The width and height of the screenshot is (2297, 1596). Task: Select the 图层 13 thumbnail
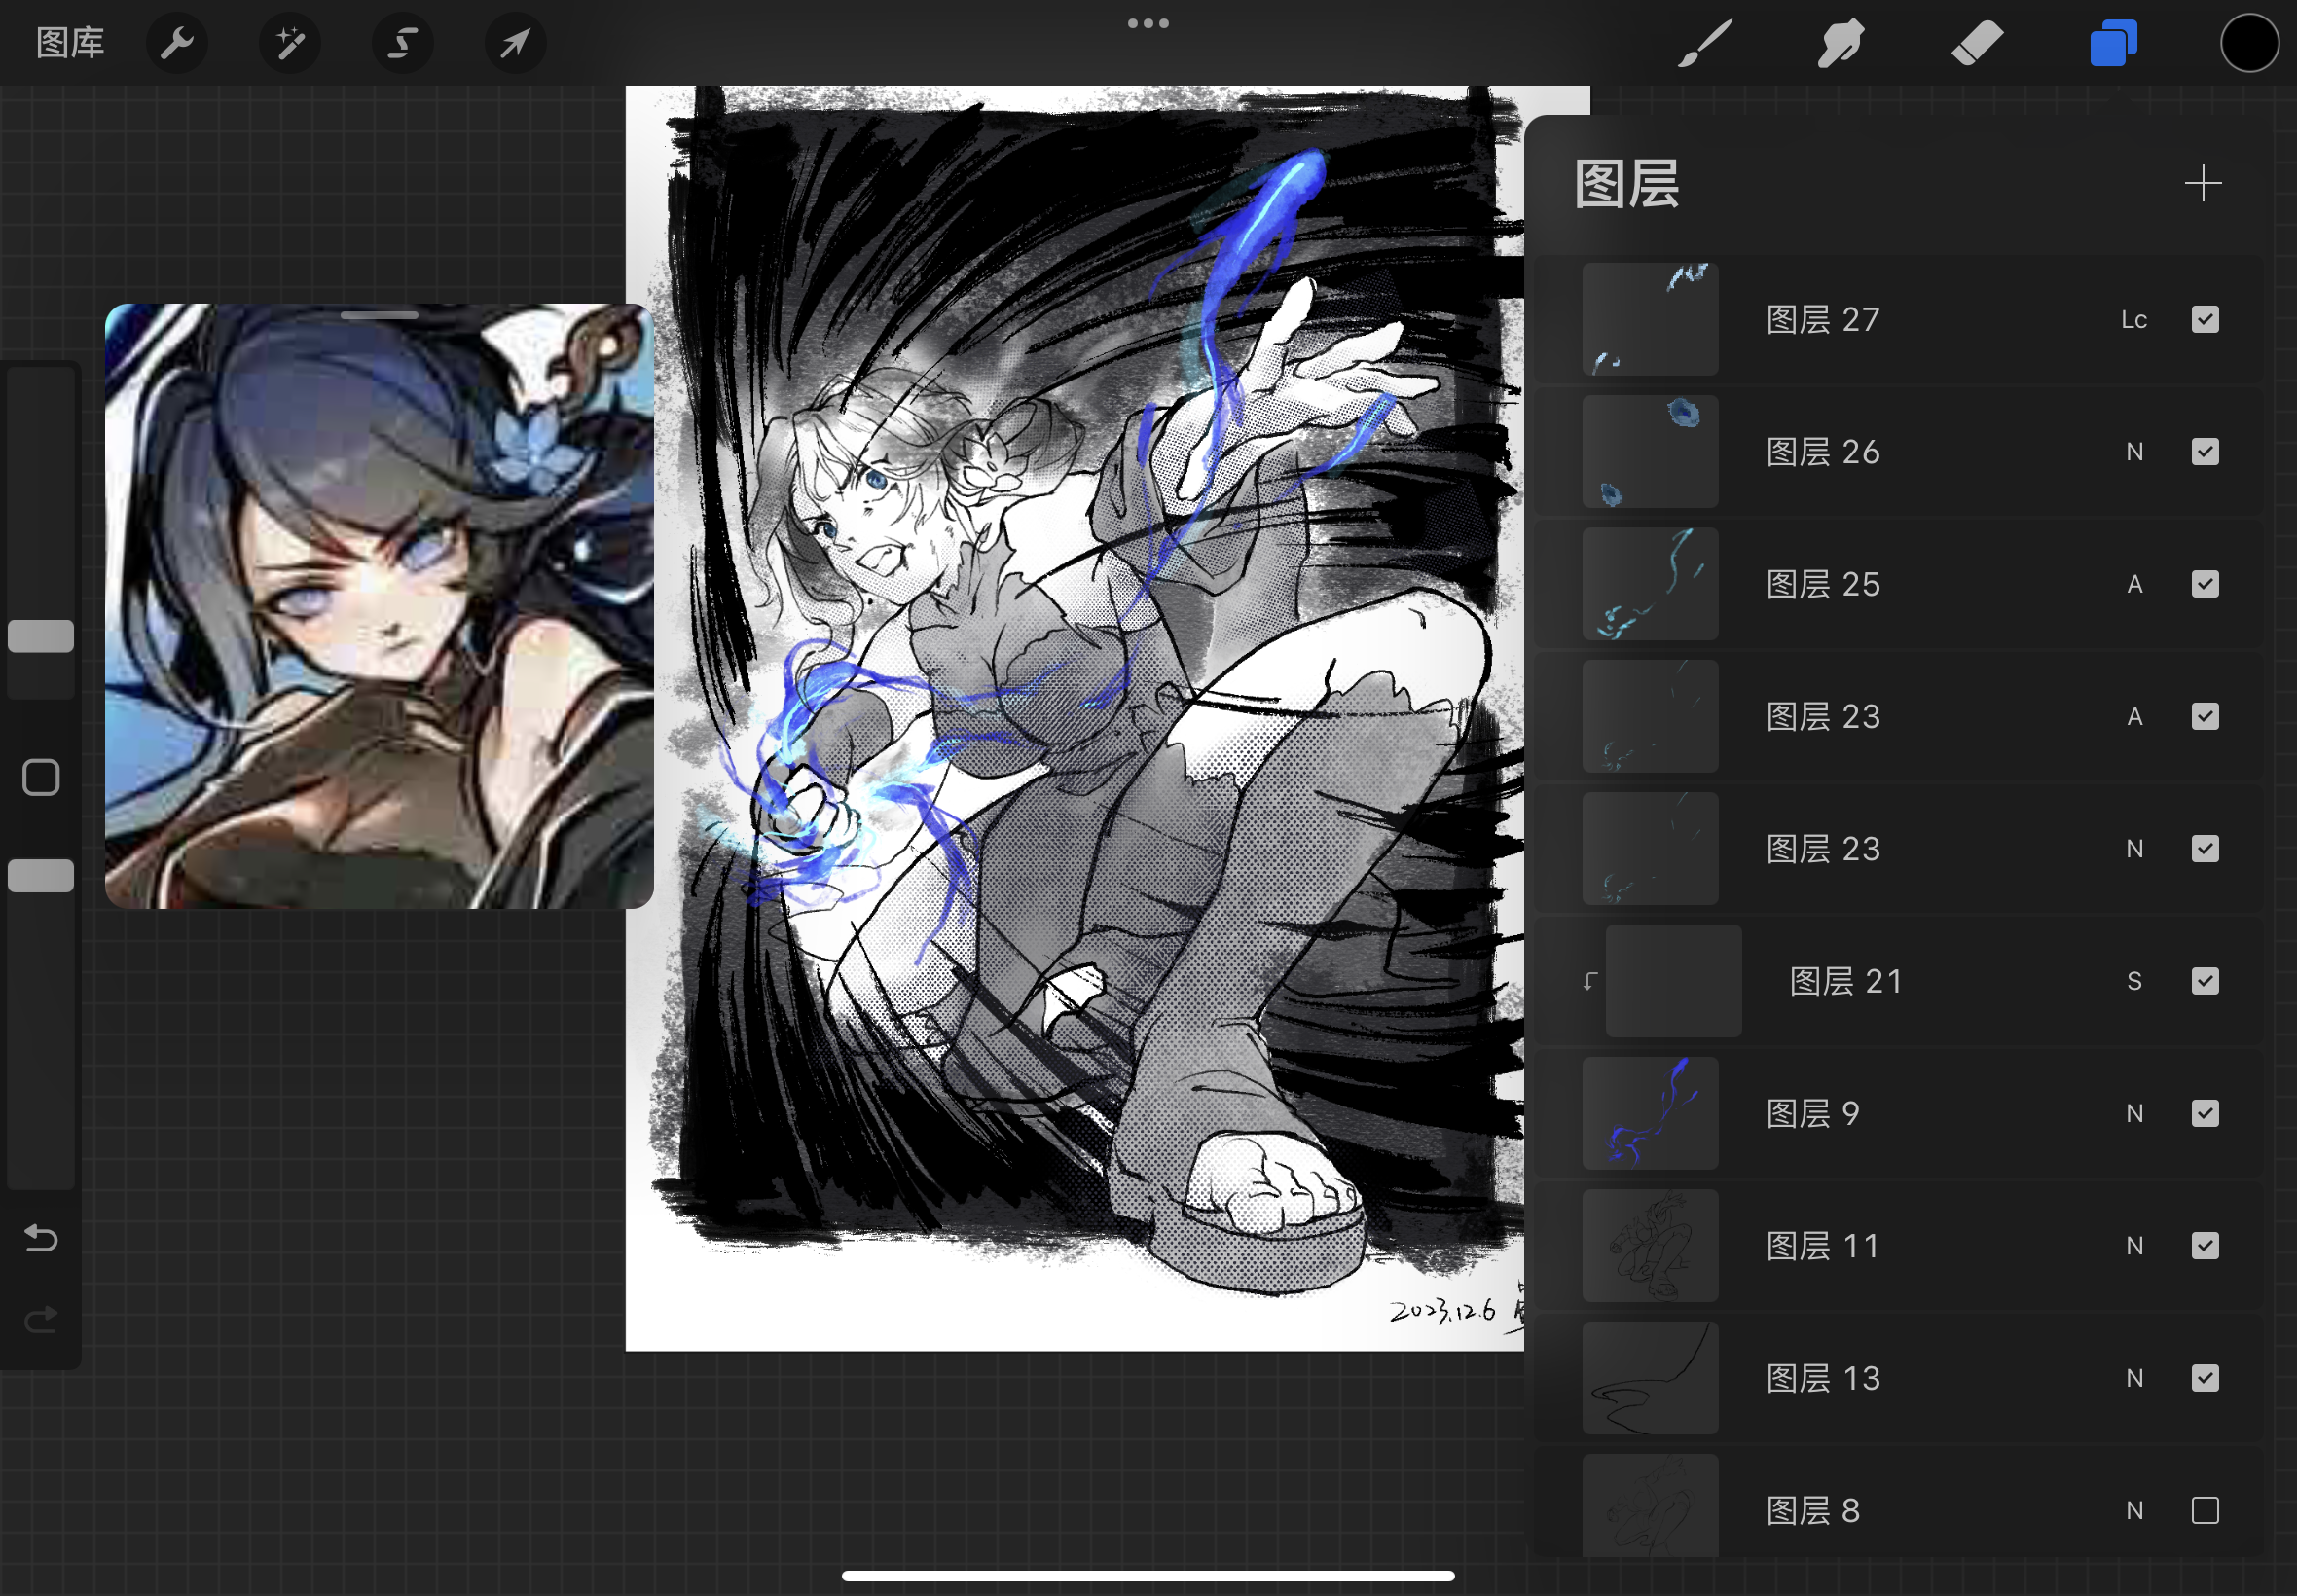click(1650, 1378)
